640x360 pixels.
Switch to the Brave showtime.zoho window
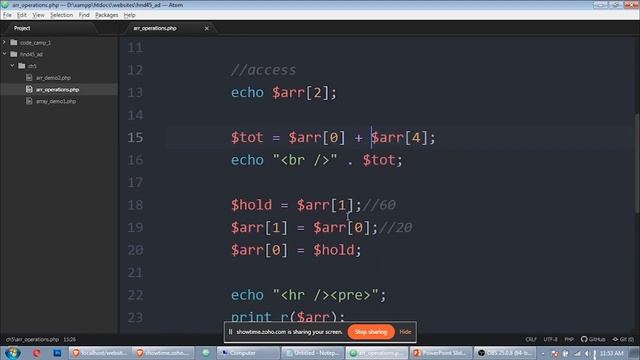click(164, 353)
